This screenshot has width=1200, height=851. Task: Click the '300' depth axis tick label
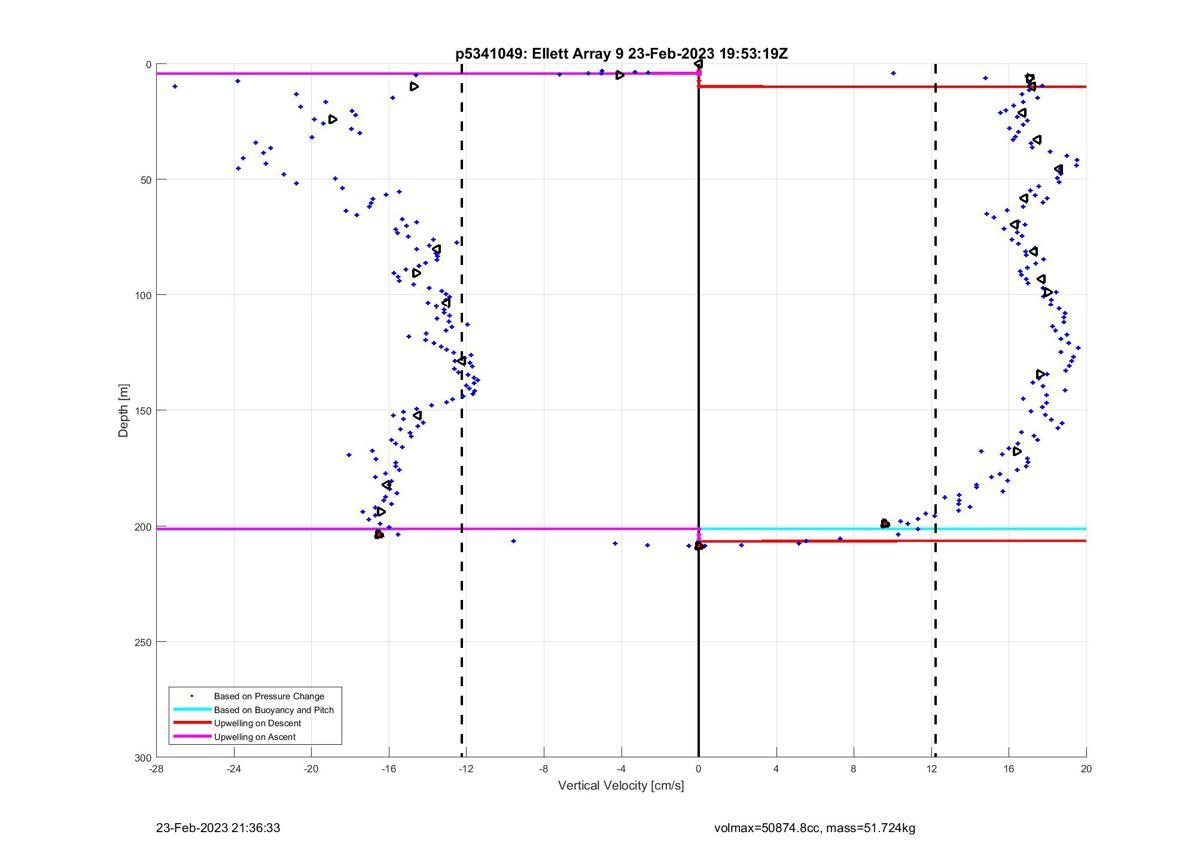(x=143, y=757)
